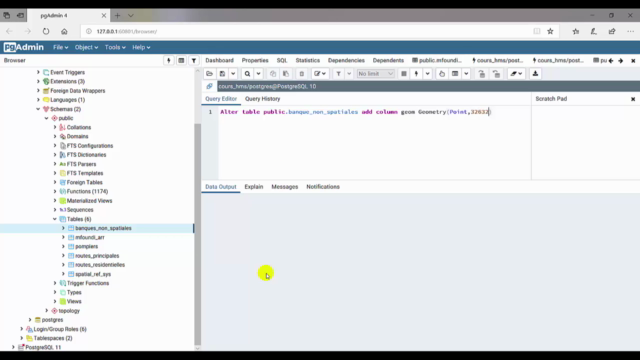Open the File menu
The width and height of the screenshot is (640, 360).
60,47
